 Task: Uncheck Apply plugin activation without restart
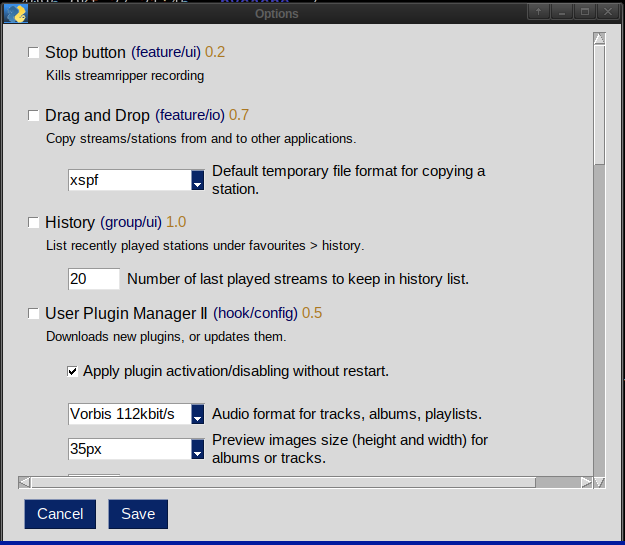[73, 371]
